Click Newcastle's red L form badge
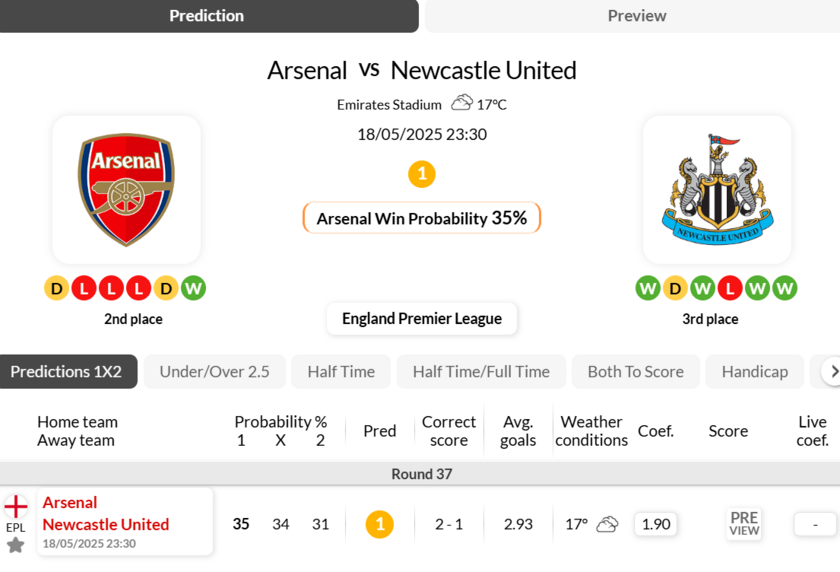 (730, 289)
